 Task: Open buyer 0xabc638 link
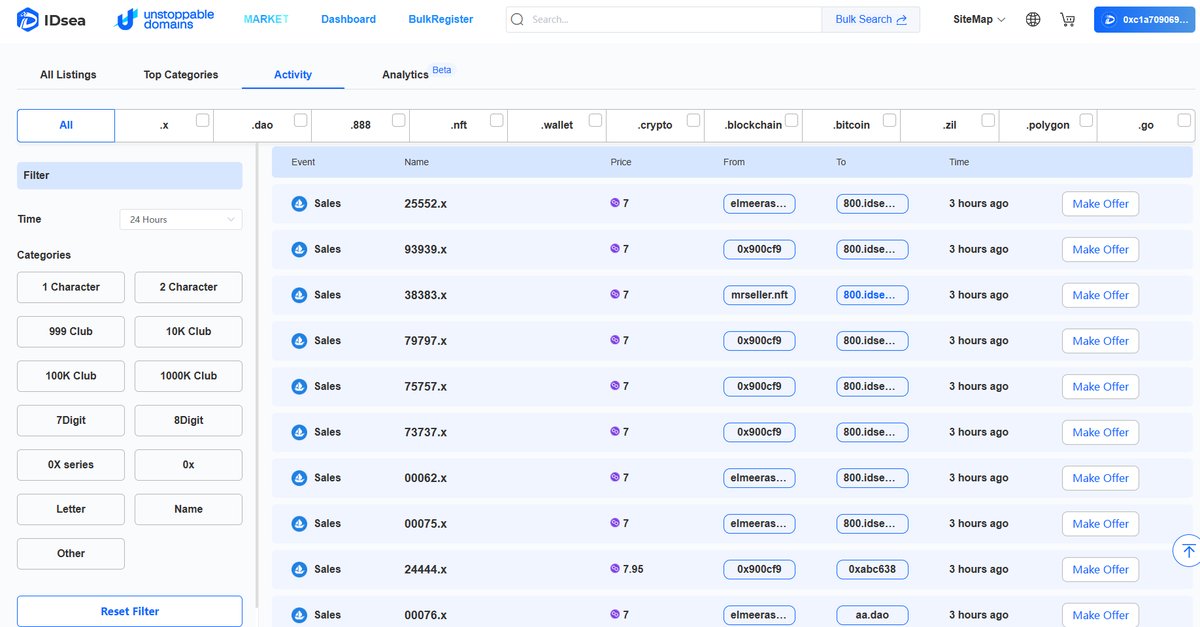pos(872,569)
